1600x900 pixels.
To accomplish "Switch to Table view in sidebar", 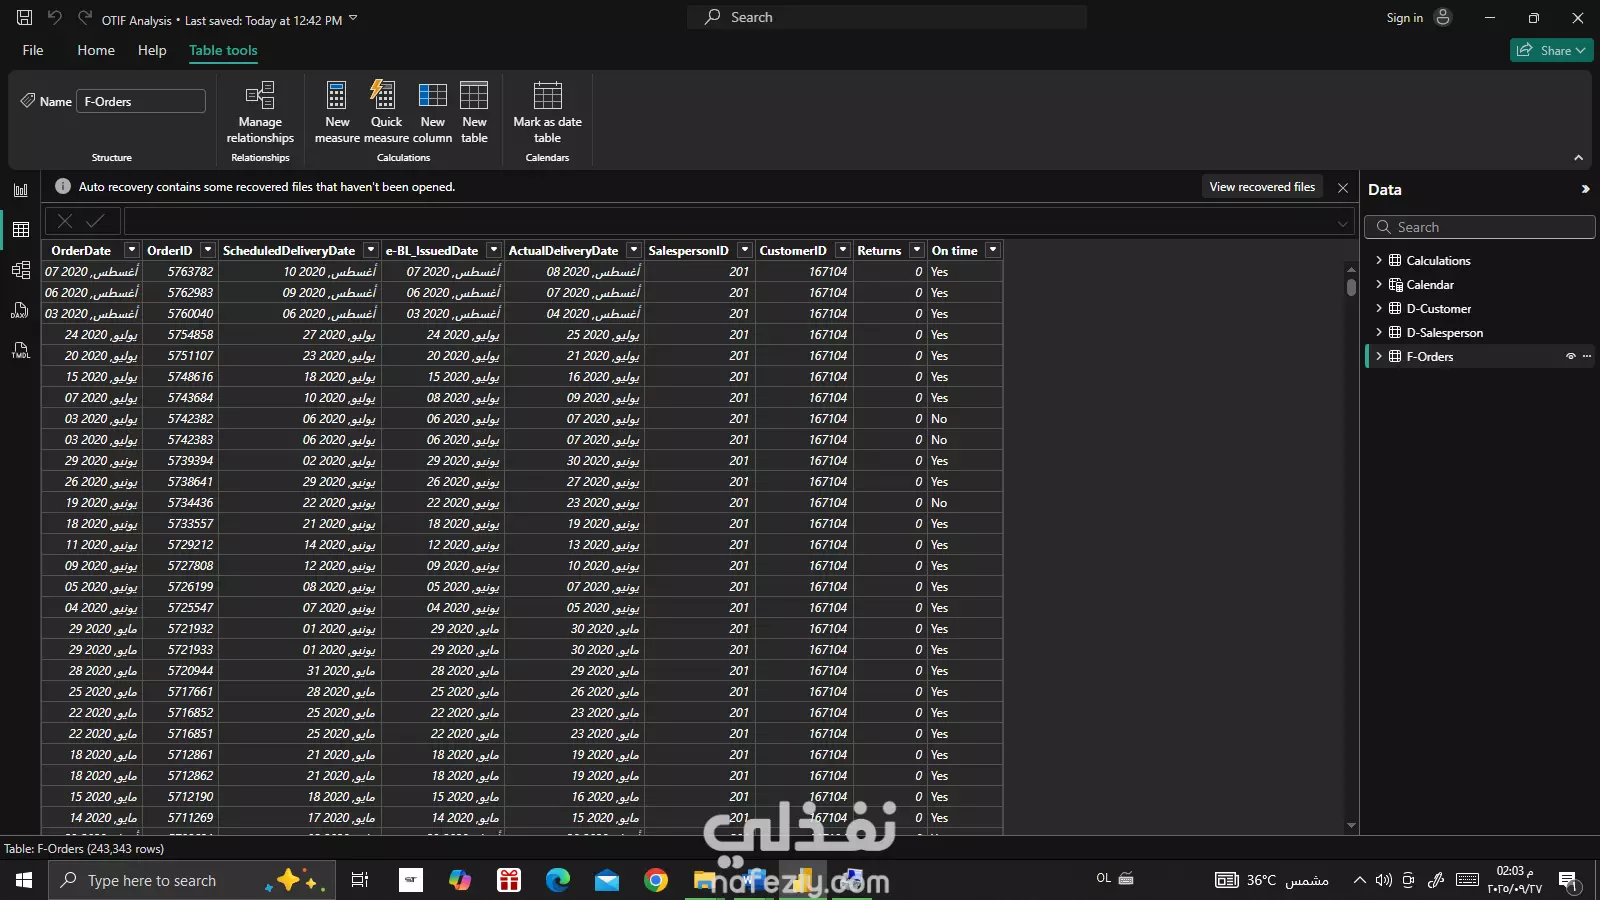I will click(20, 230).
